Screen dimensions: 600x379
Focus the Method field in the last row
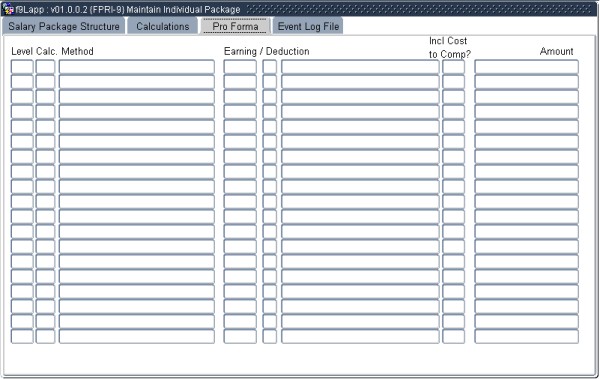coord(137,337)
